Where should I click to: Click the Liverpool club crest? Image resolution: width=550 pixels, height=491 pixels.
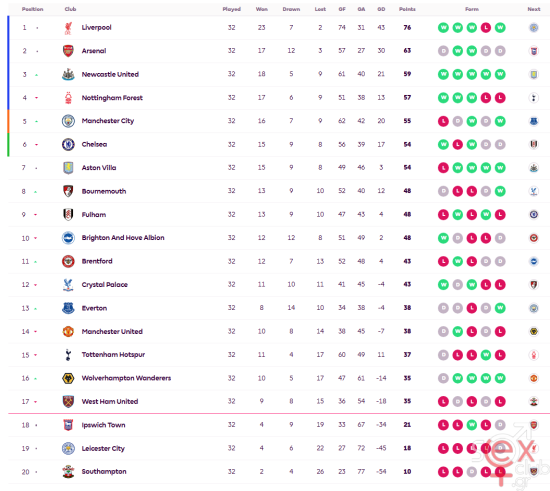click(68, 28)
